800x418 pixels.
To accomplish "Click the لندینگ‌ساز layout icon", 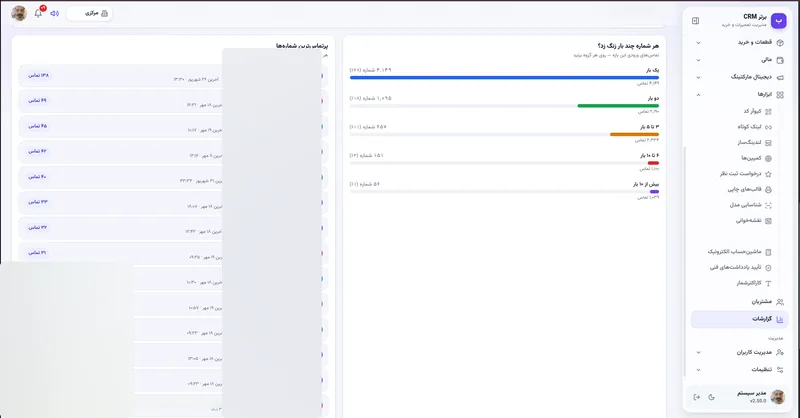I will (768, 143).
